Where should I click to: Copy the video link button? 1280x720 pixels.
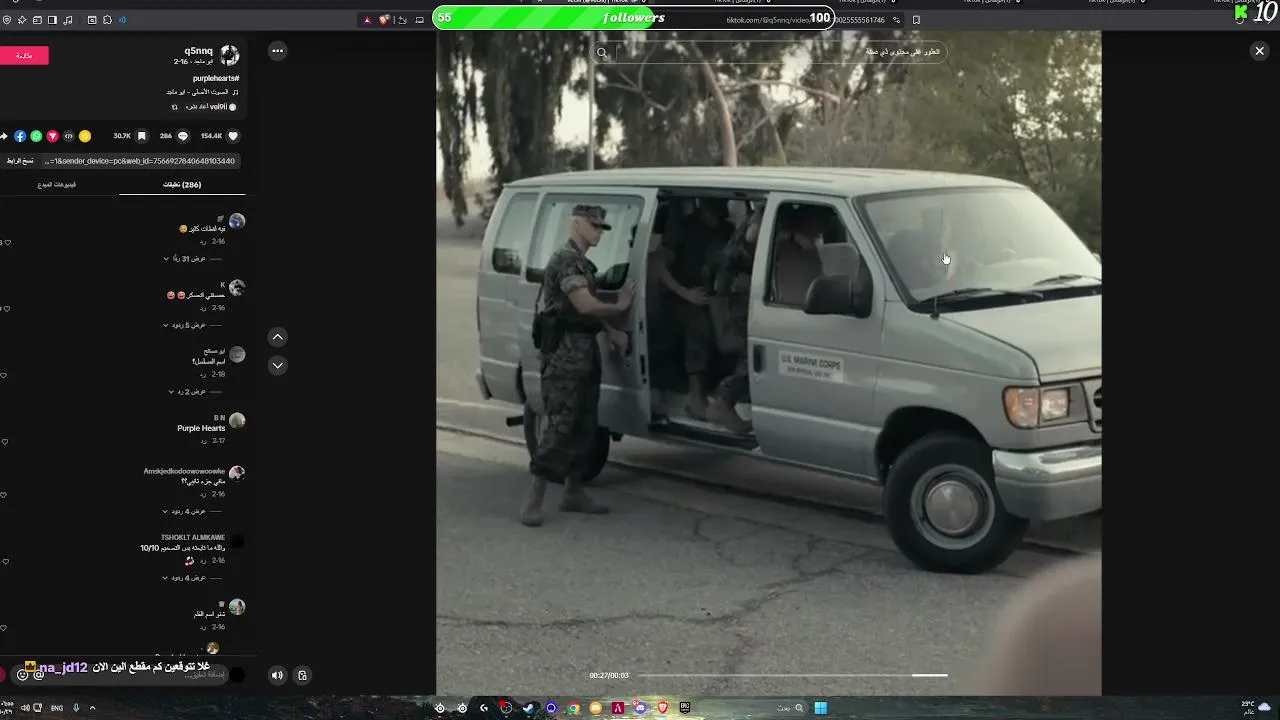[x=20, y=161]
